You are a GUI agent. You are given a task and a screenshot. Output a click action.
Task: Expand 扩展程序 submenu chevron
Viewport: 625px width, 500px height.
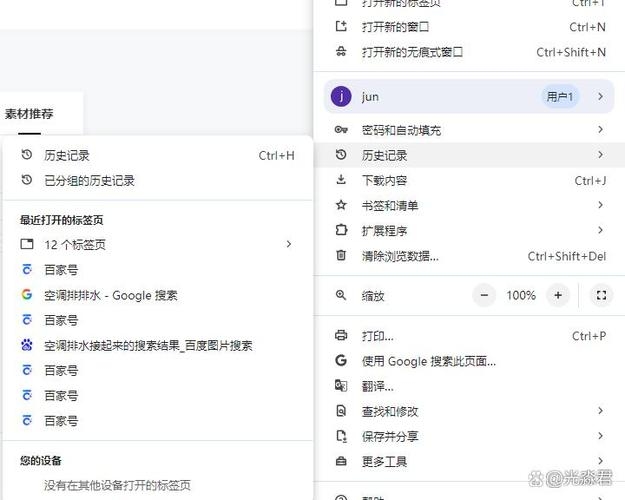click(x=600, y=230)
